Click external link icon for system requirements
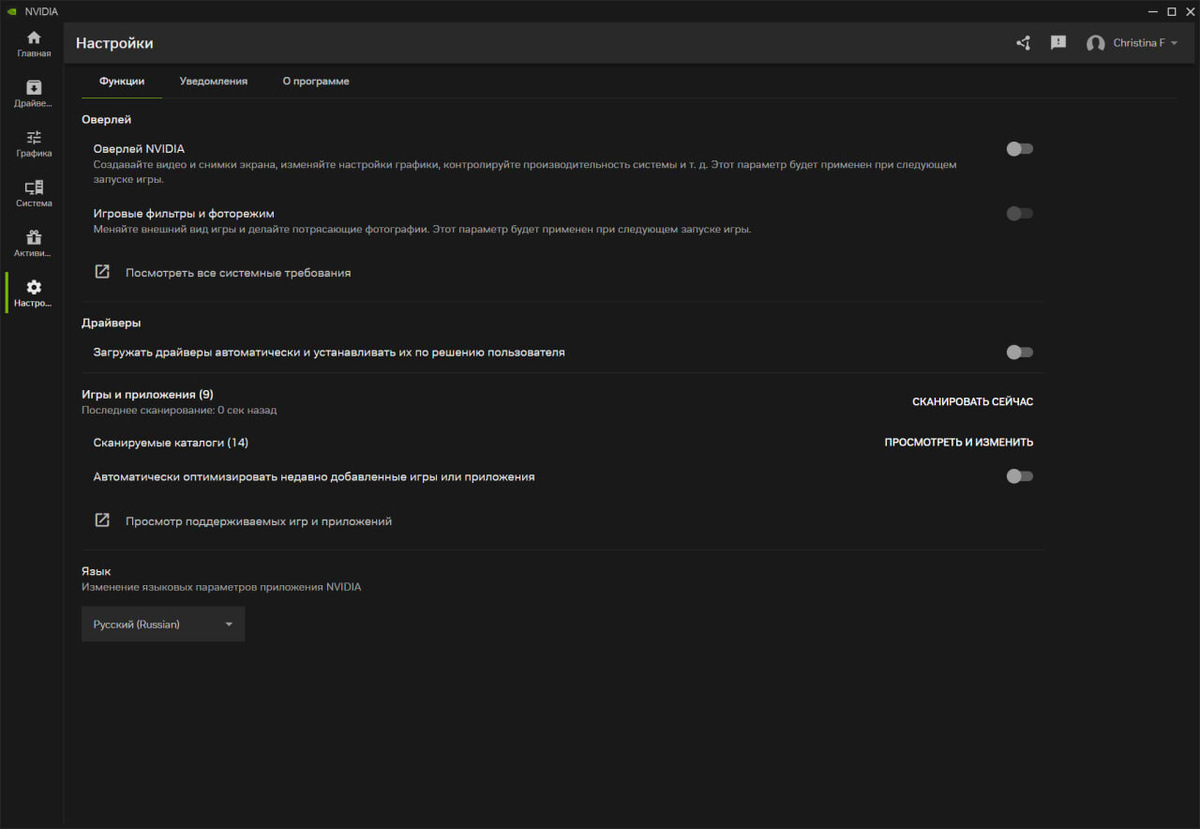The height and width of the screenshot is (829, 1200). point(102,271)
